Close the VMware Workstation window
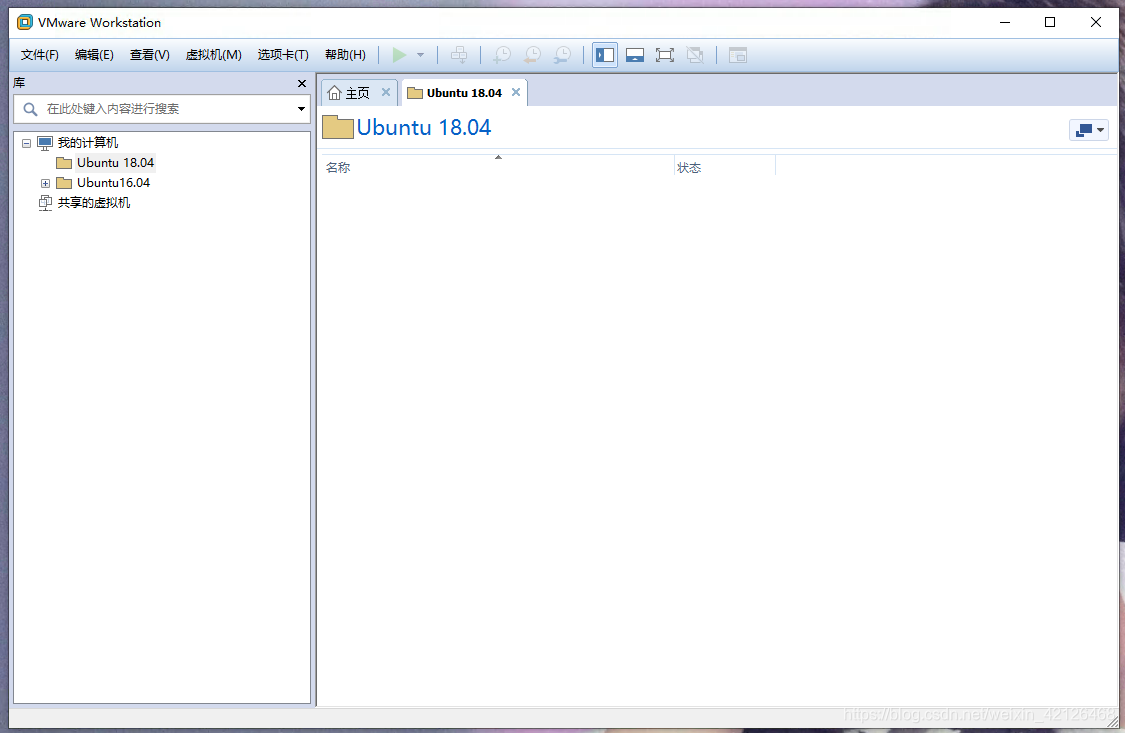Screen dimensions: 1125x733 tap(1096, 22)
